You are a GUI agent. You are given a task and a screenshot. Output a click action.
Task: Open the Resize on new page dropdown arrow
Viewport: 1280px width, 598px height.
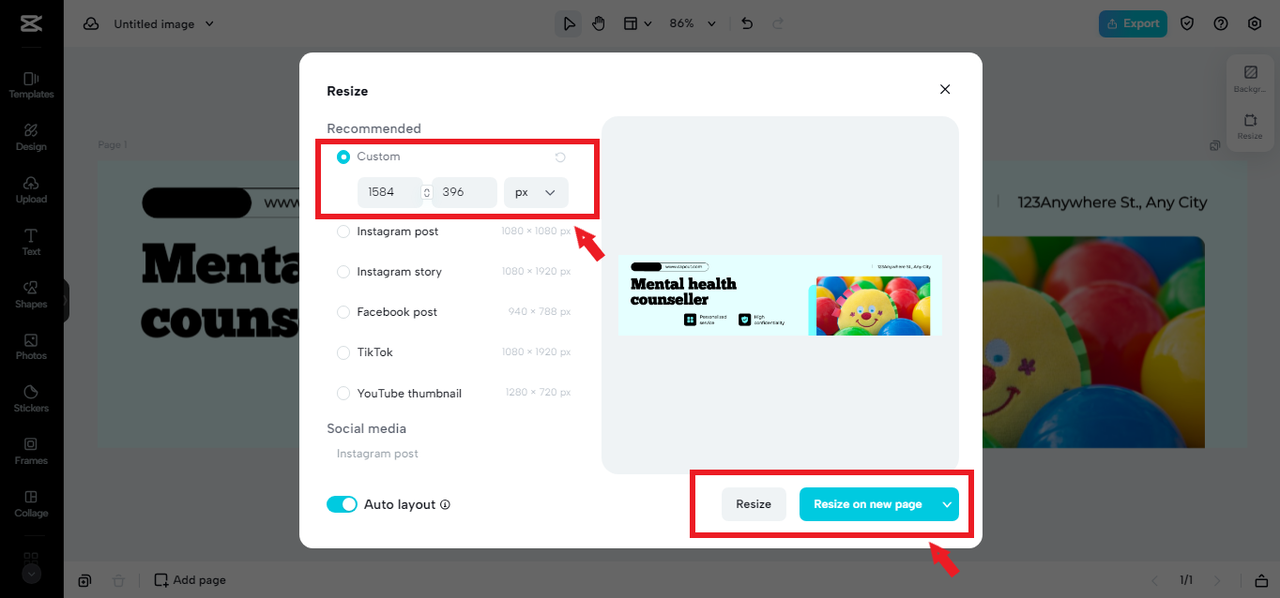pyautogui.click(x=947, y=505)
